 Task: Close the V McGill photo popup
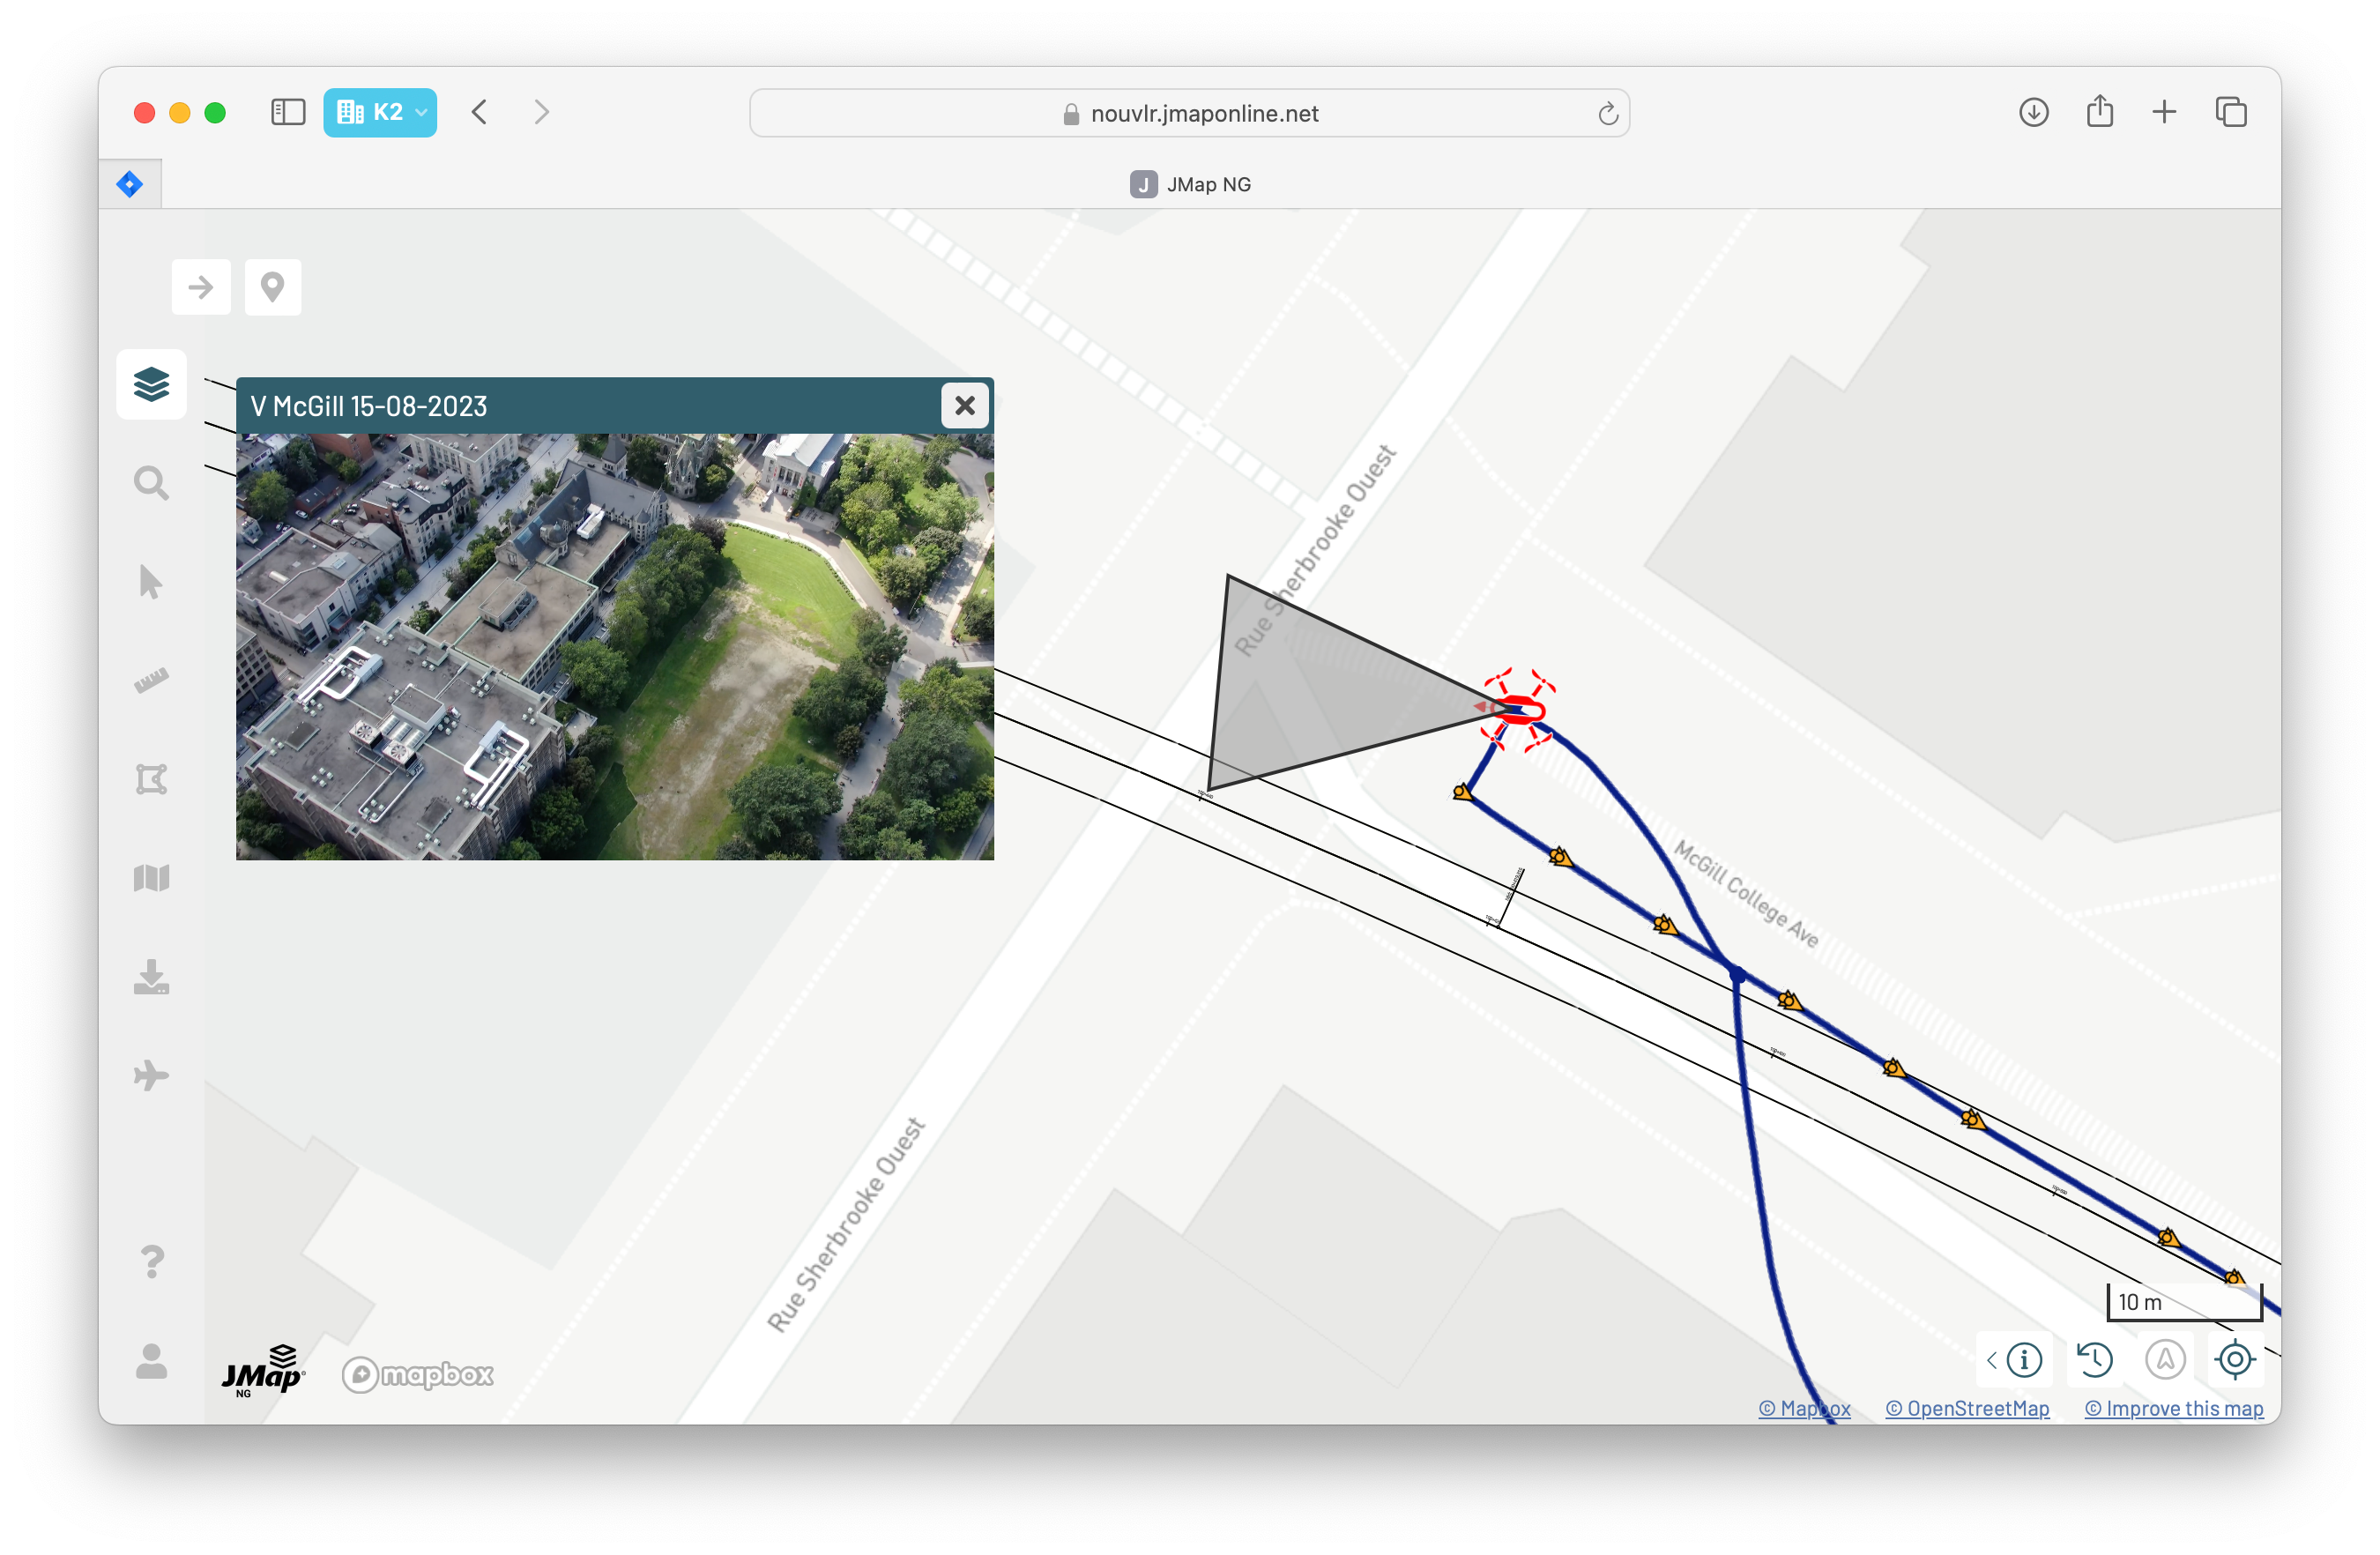964,406
